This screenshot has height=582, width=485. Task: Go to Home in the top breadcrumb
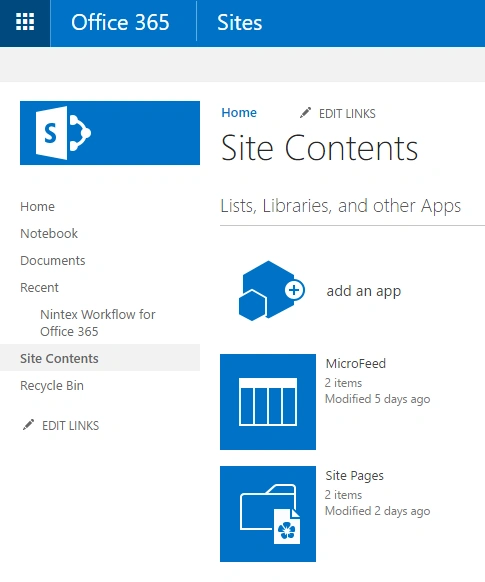[x=239, y=112]
